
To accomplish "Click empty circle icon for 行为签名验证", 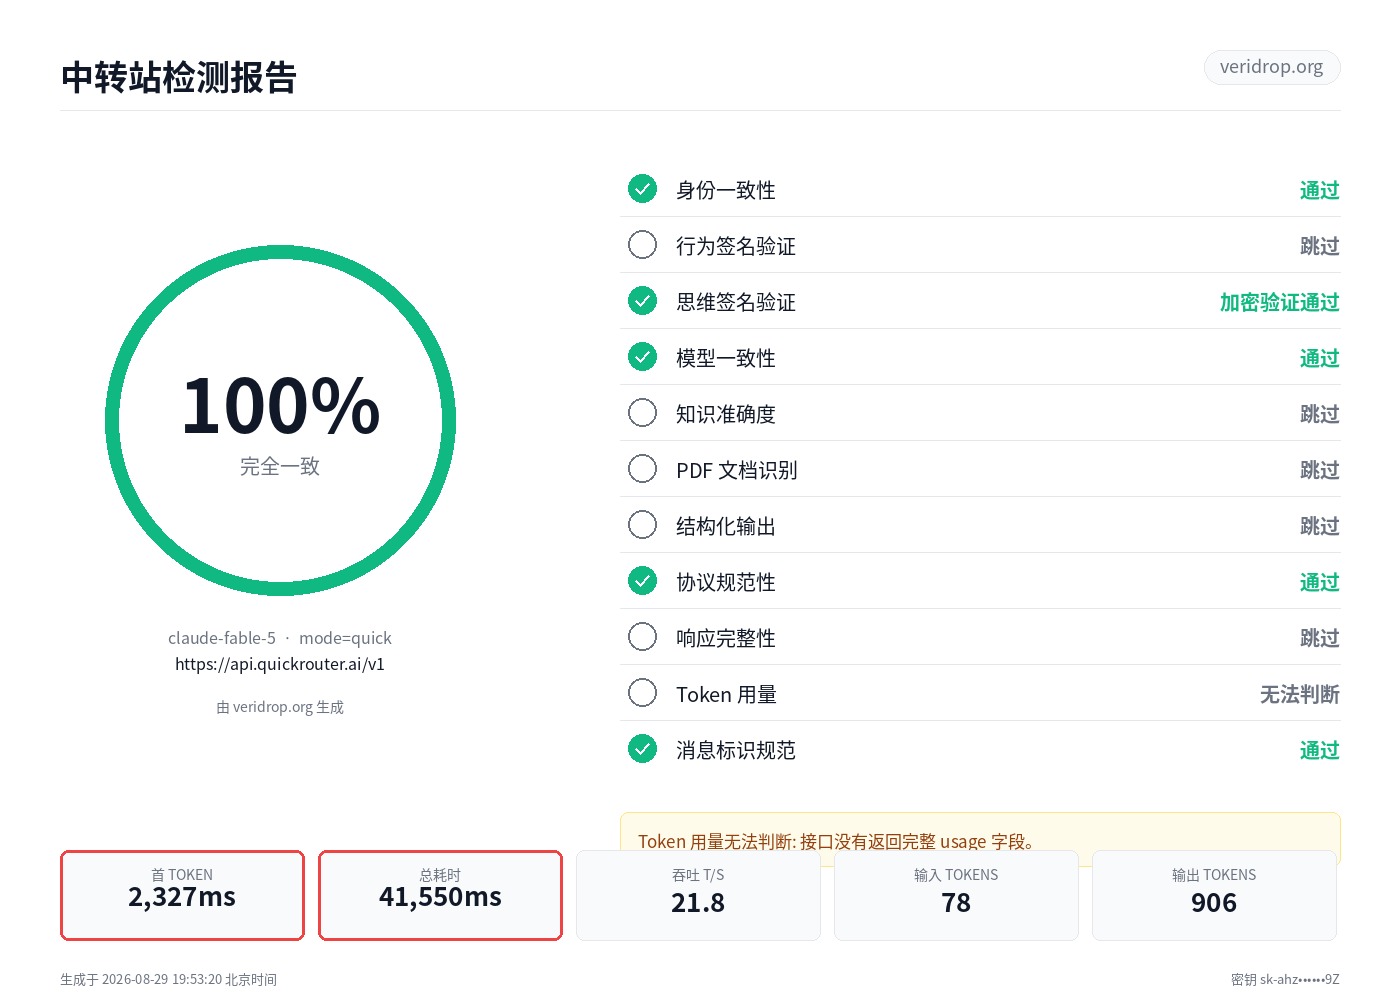I will click(642, 245).
